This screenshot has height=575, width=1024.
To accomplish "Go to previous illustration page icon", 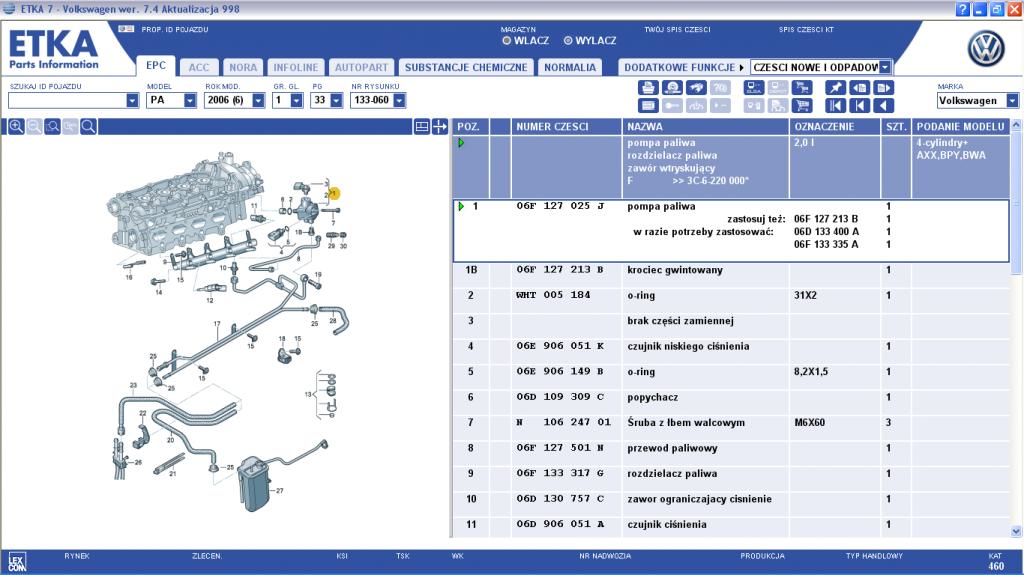I will coord(859,88).
